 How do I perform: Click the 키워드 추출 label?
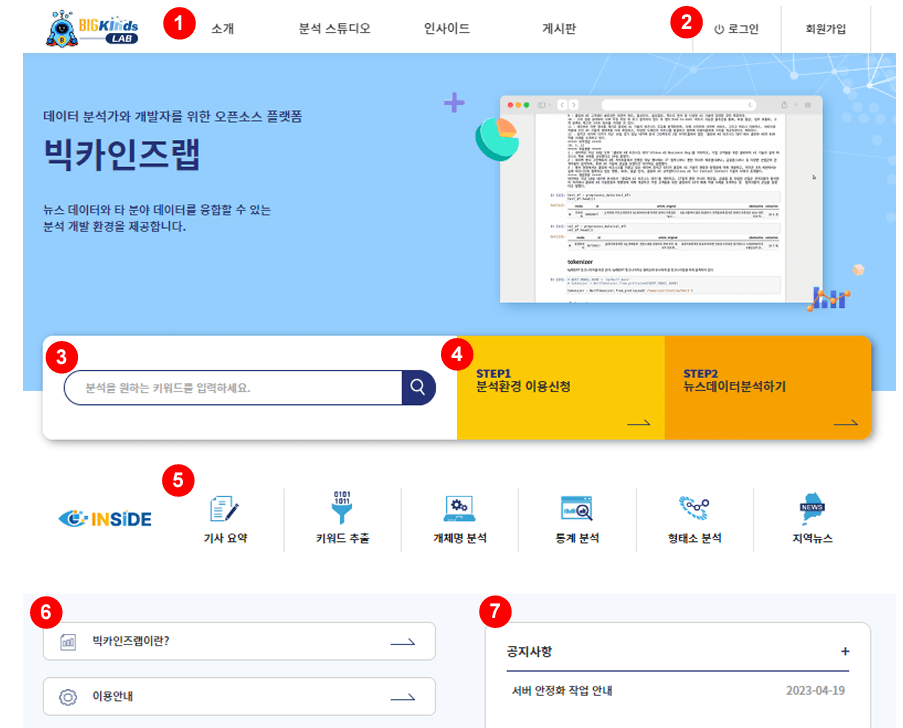click(x=343, y=538)
